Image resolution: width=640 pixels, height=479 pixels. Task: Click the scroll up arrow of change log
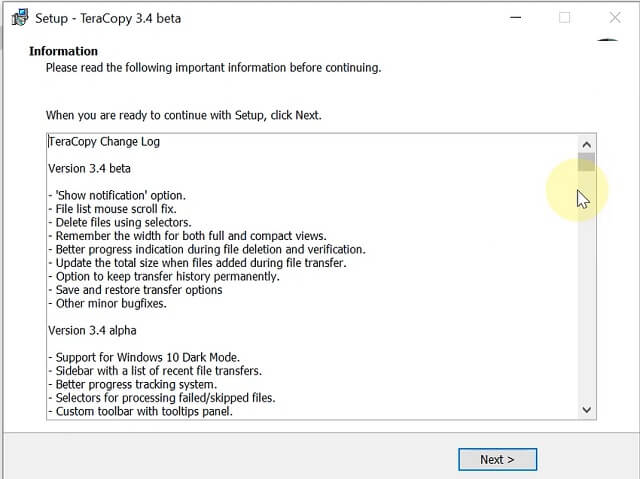(x=587, y=144)
